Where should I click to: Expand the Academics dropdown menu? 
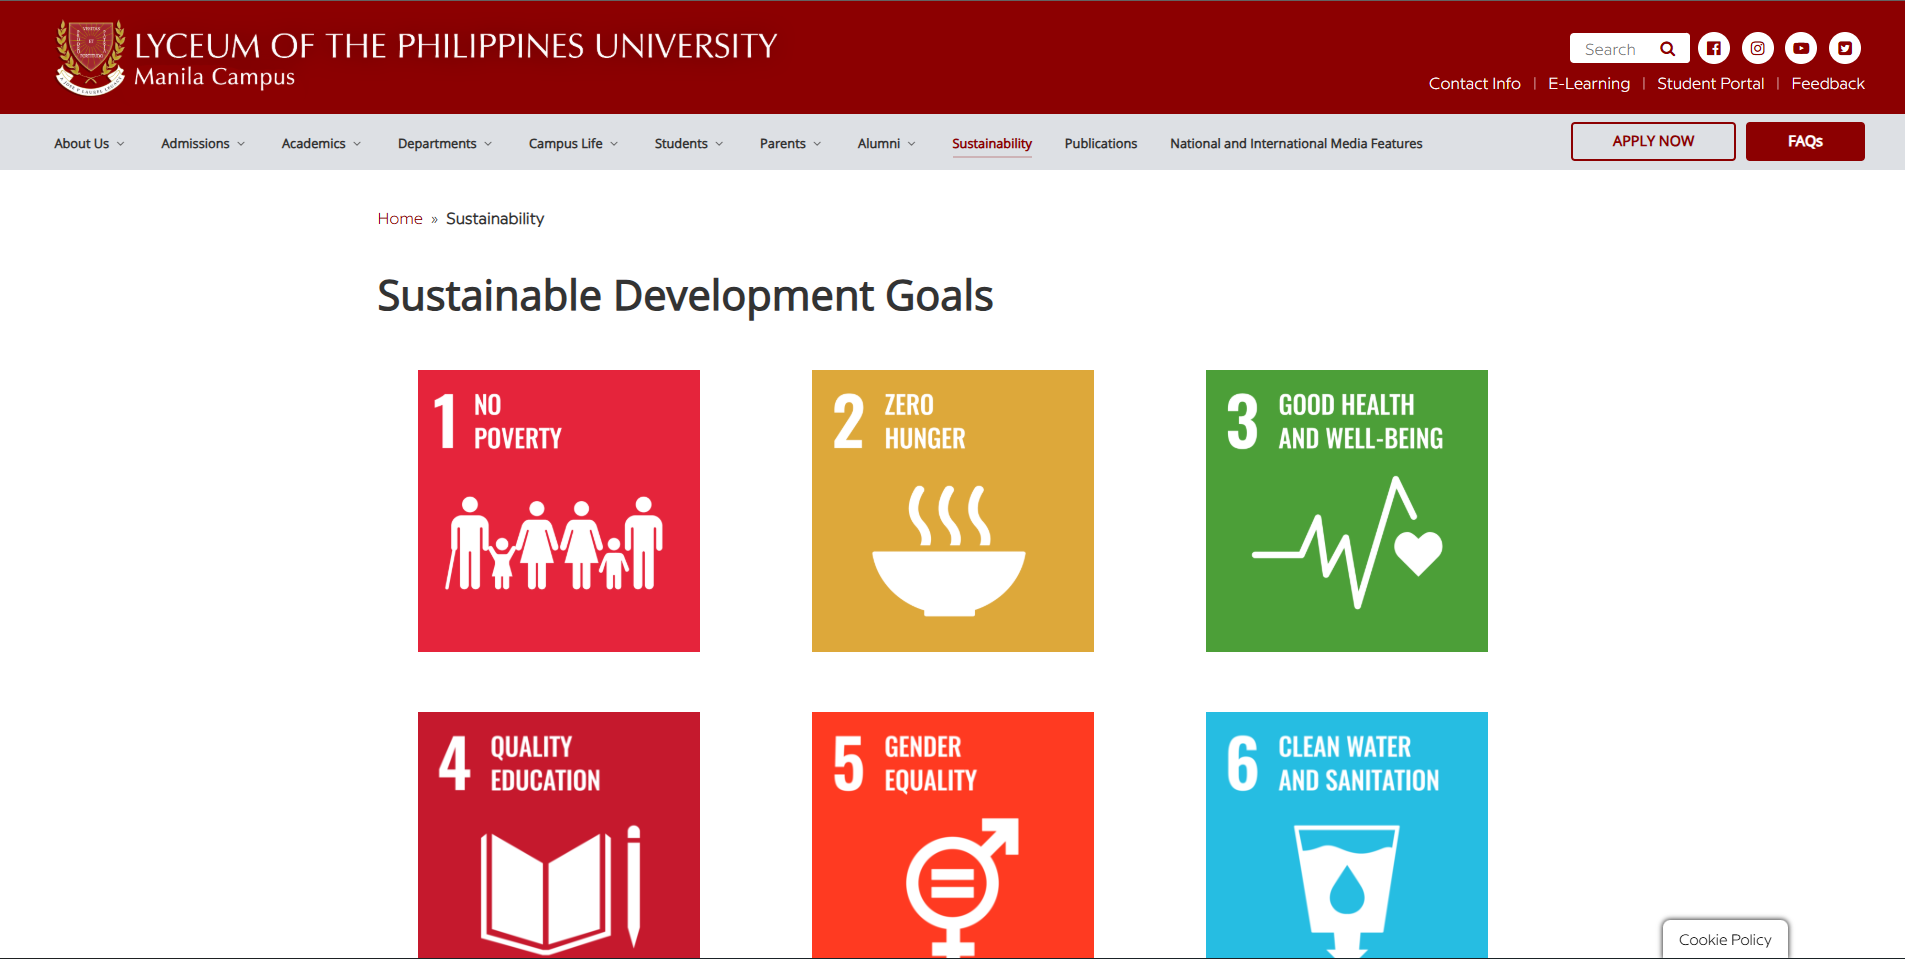click(321, 144)
